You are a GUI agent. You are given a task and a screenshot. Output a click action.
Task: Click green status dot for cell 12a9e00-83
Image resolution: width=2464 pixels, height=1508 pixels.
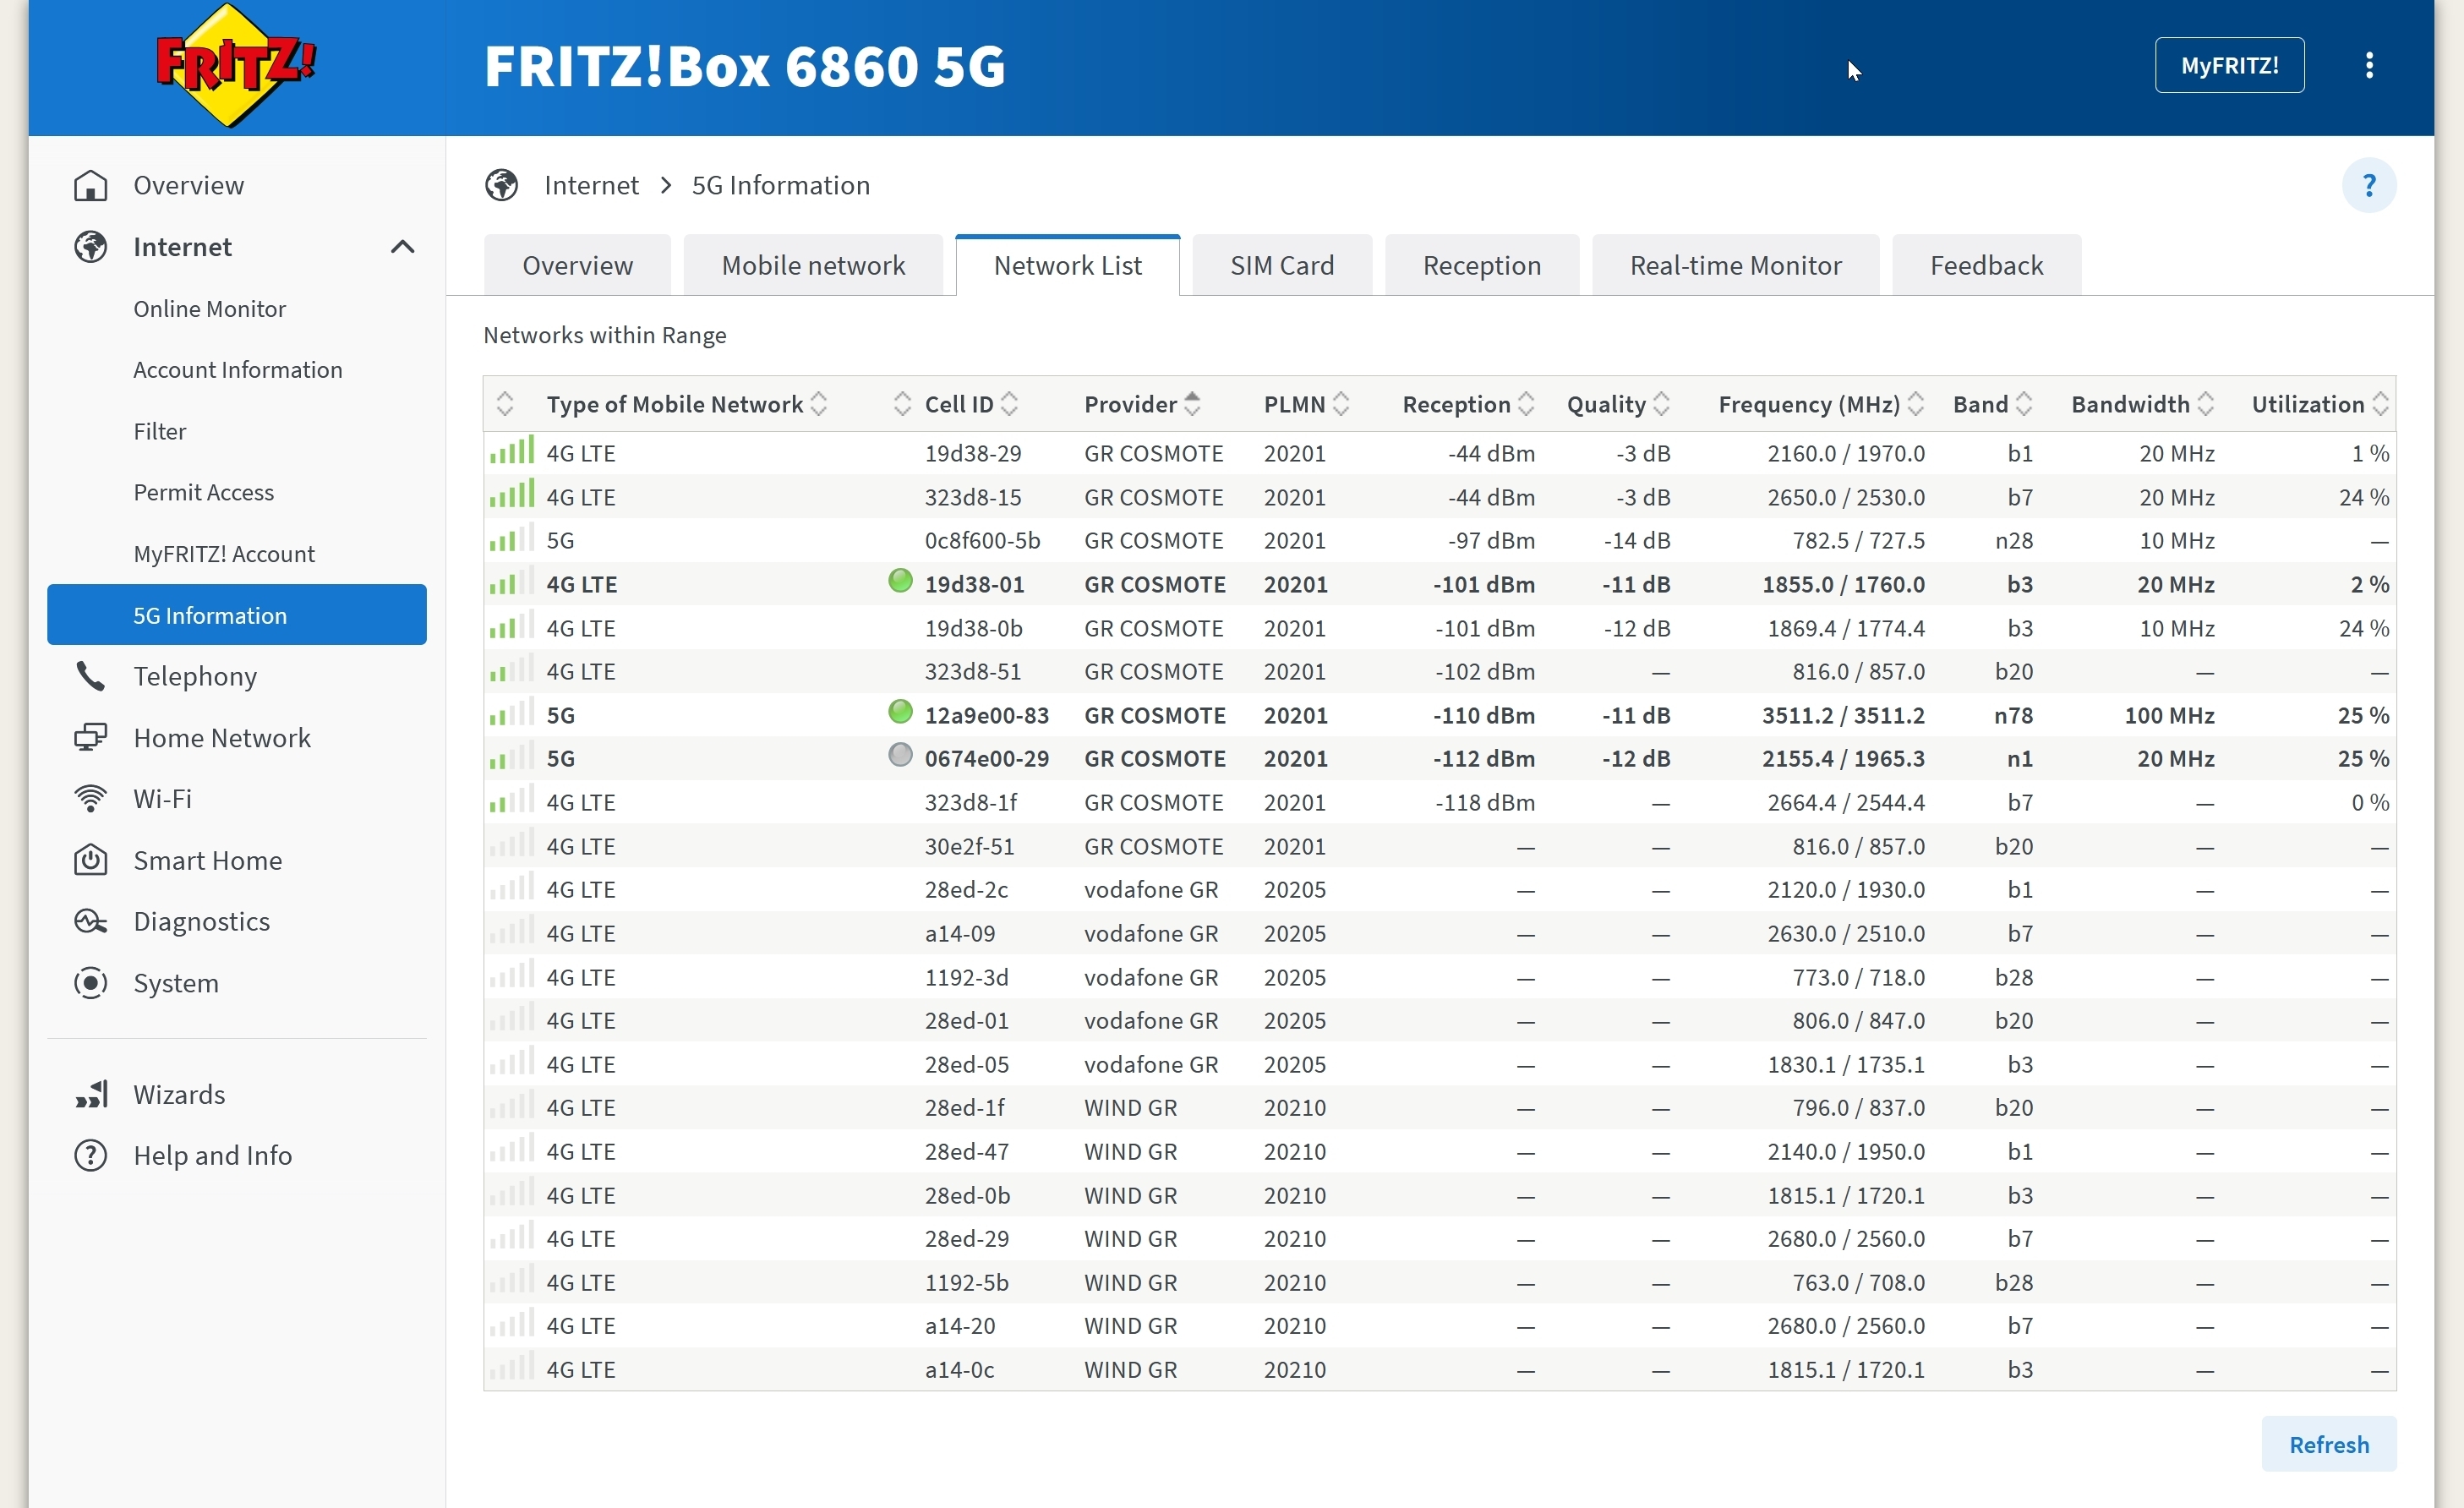coord(900,712)
